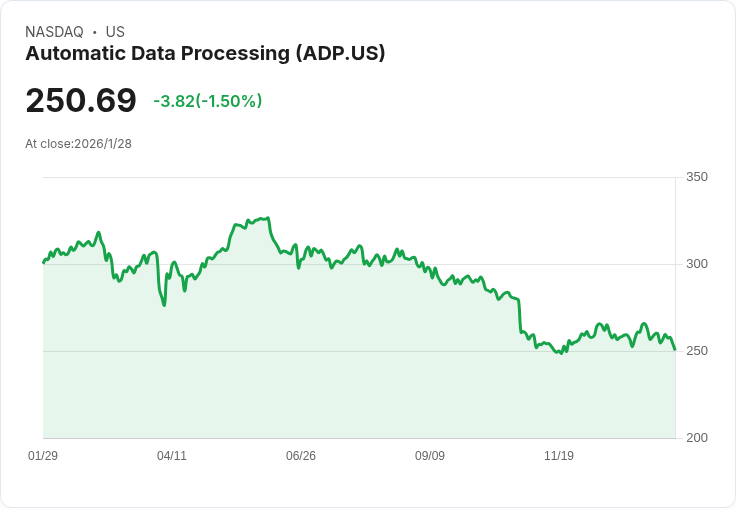Click the leftmost start of the price line
This screenshot has height=508, width=736.
coord(43,262)
